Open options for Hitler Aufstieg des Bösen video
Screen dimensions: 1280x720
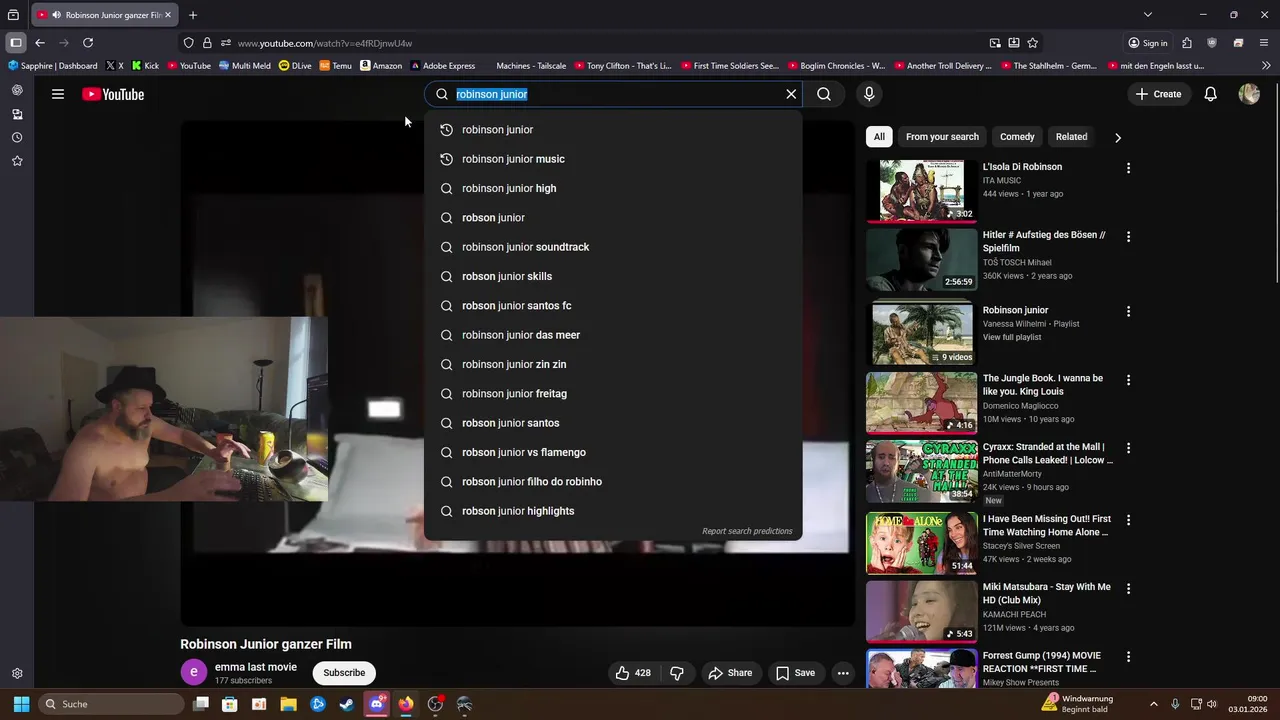coord(1128,237)
